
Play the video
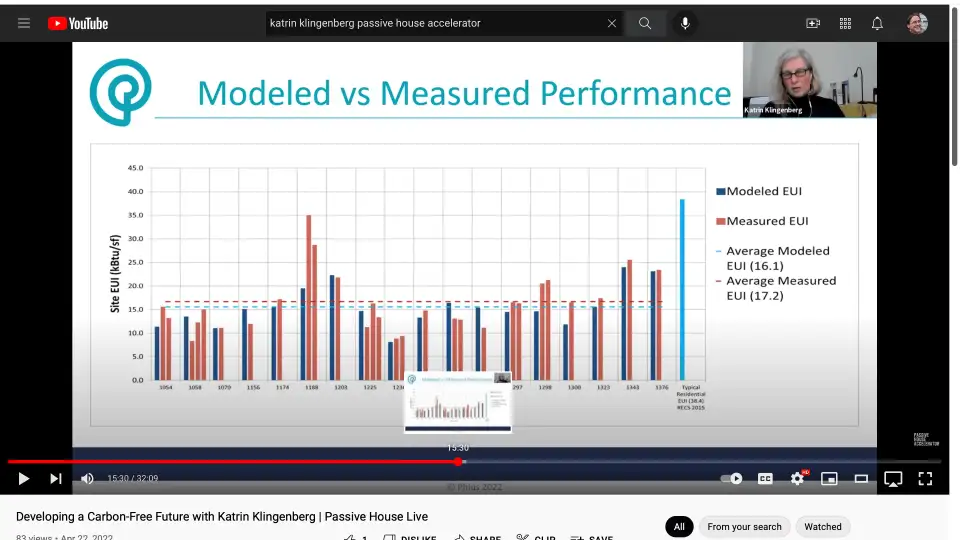24,479
